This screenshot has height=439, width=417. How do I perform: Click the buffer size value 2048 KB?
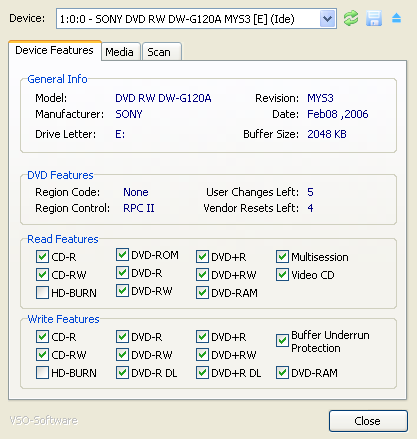pyautogui.click(x=327, y=134)
